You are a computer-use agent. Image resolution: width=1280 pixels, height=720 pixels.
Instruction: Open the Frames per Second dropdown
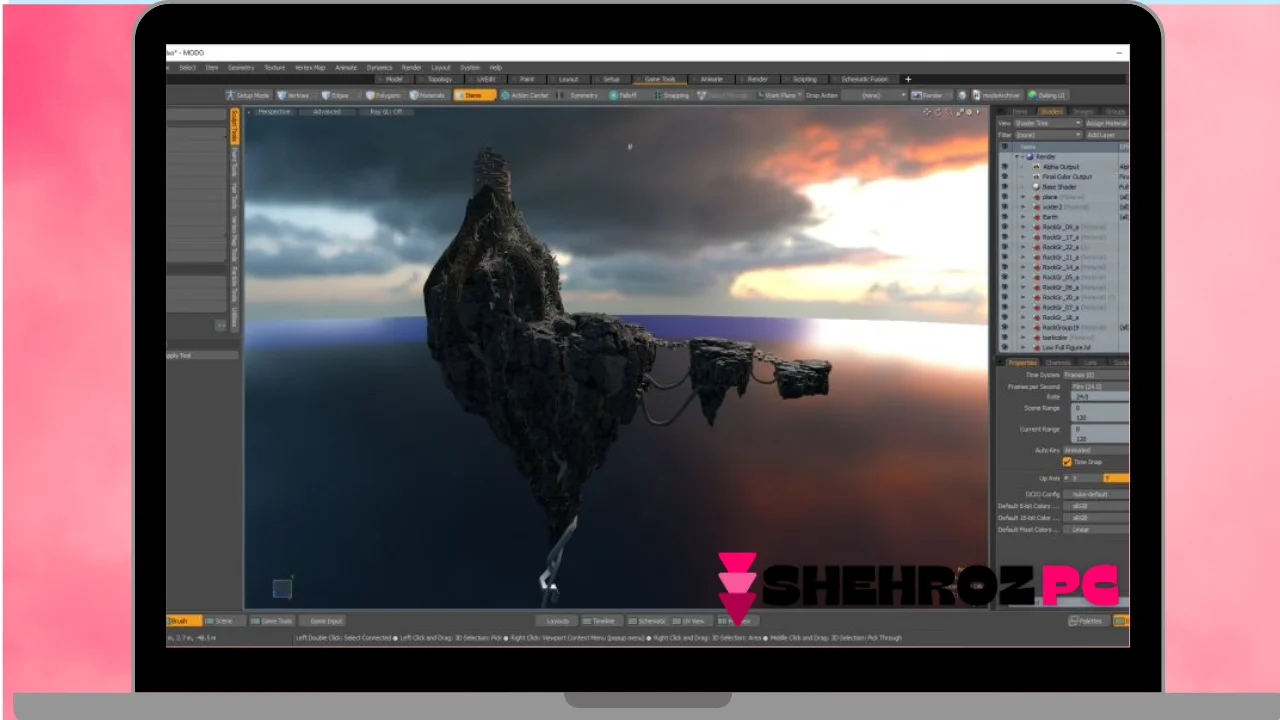[1100, 386]
